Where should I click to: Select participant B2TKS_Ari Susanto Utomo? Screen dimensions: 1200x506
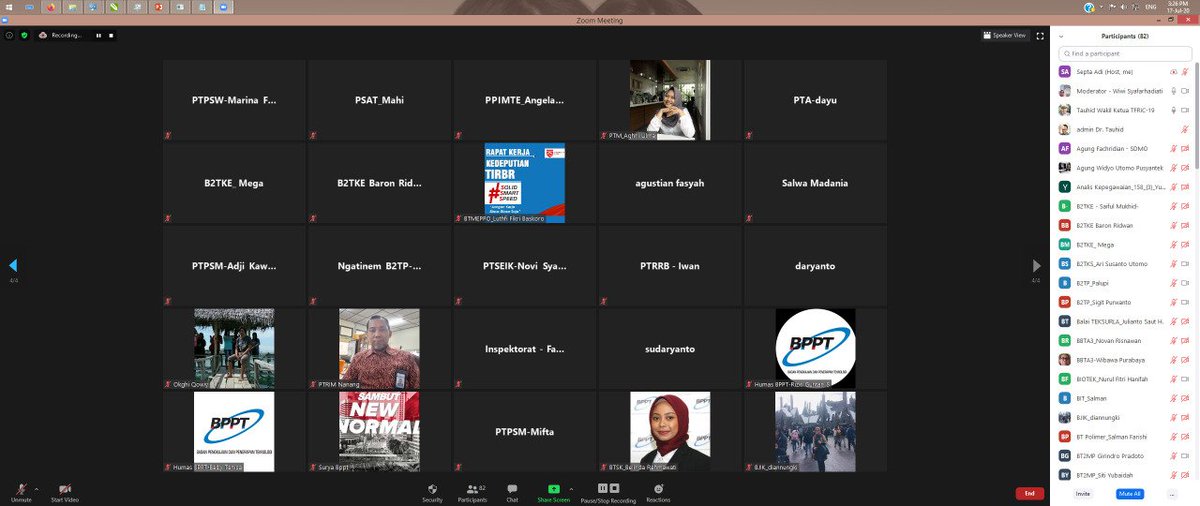click(1124, 264)
